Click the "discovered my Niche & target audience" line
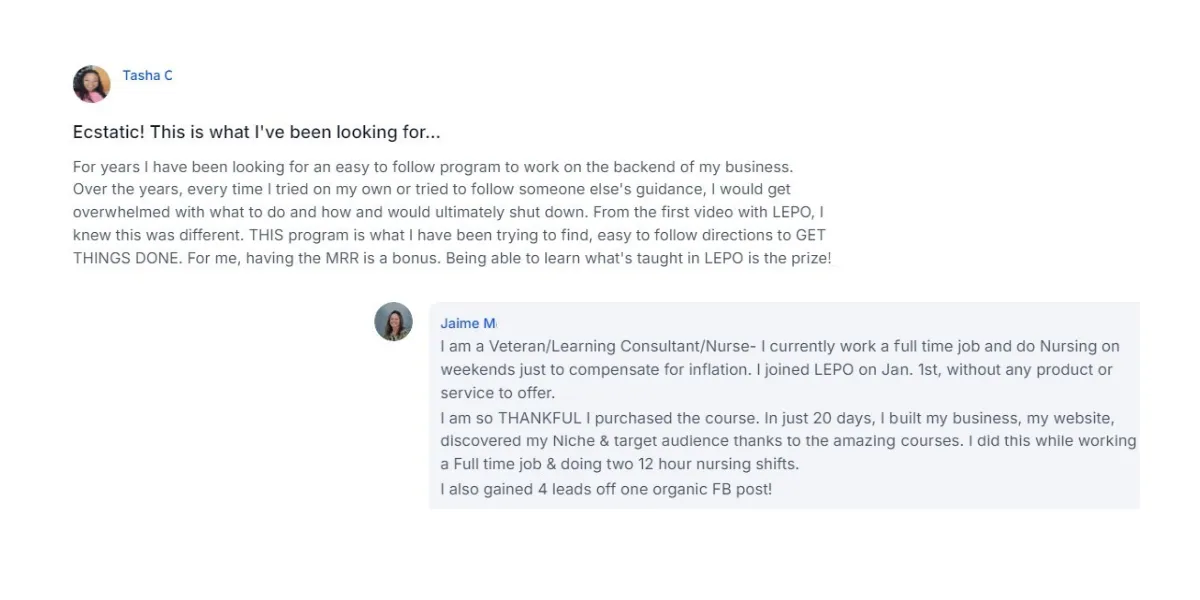The image size is (1200, 600). (x=788, y=441)
